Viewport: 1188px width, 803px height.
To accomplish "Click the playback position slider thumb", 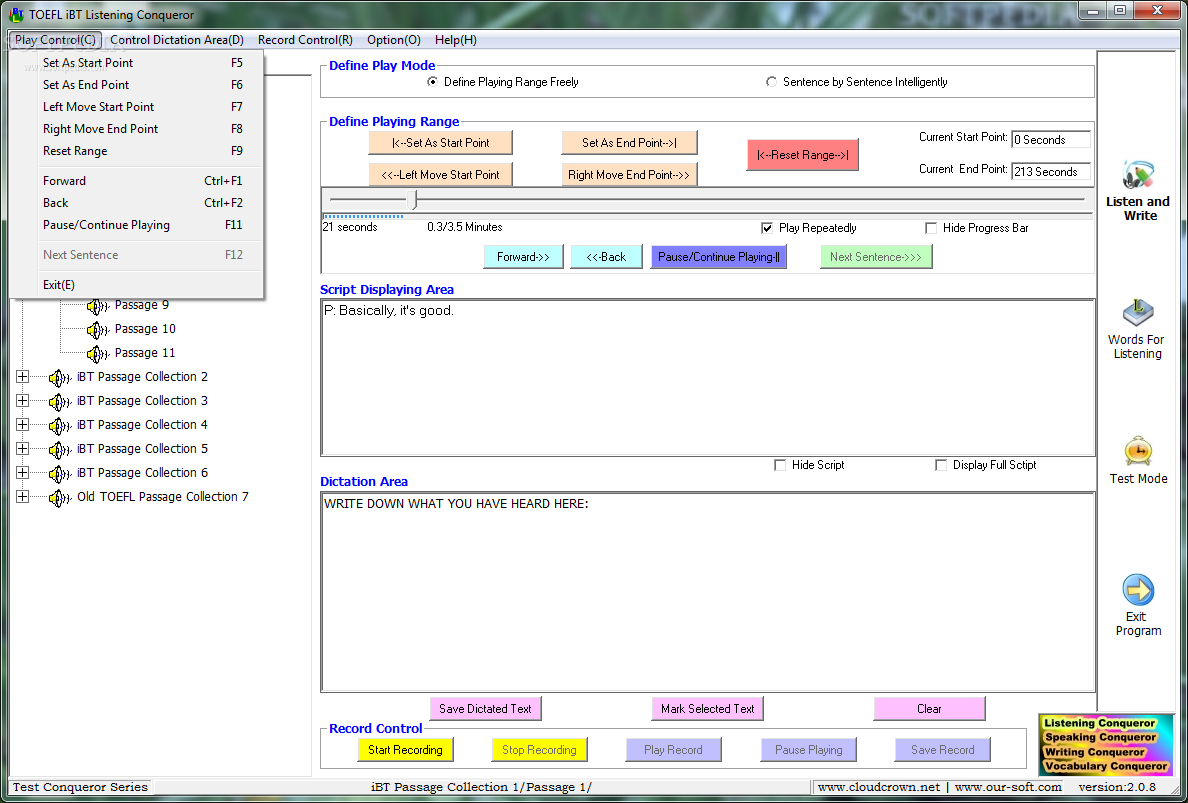I will [x=412, y=200].
